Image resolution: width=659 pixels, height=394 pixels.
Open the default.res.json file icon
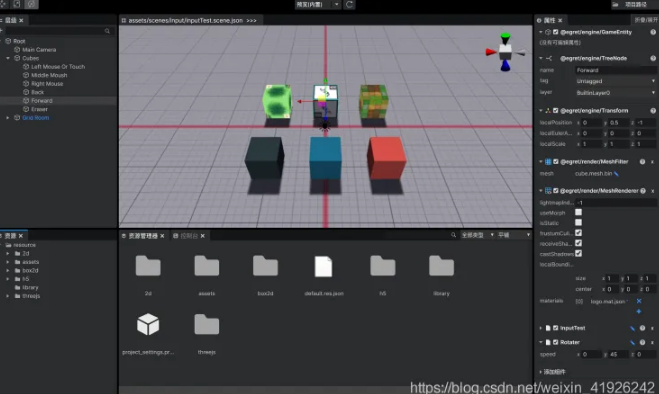[x=324, y=266]
